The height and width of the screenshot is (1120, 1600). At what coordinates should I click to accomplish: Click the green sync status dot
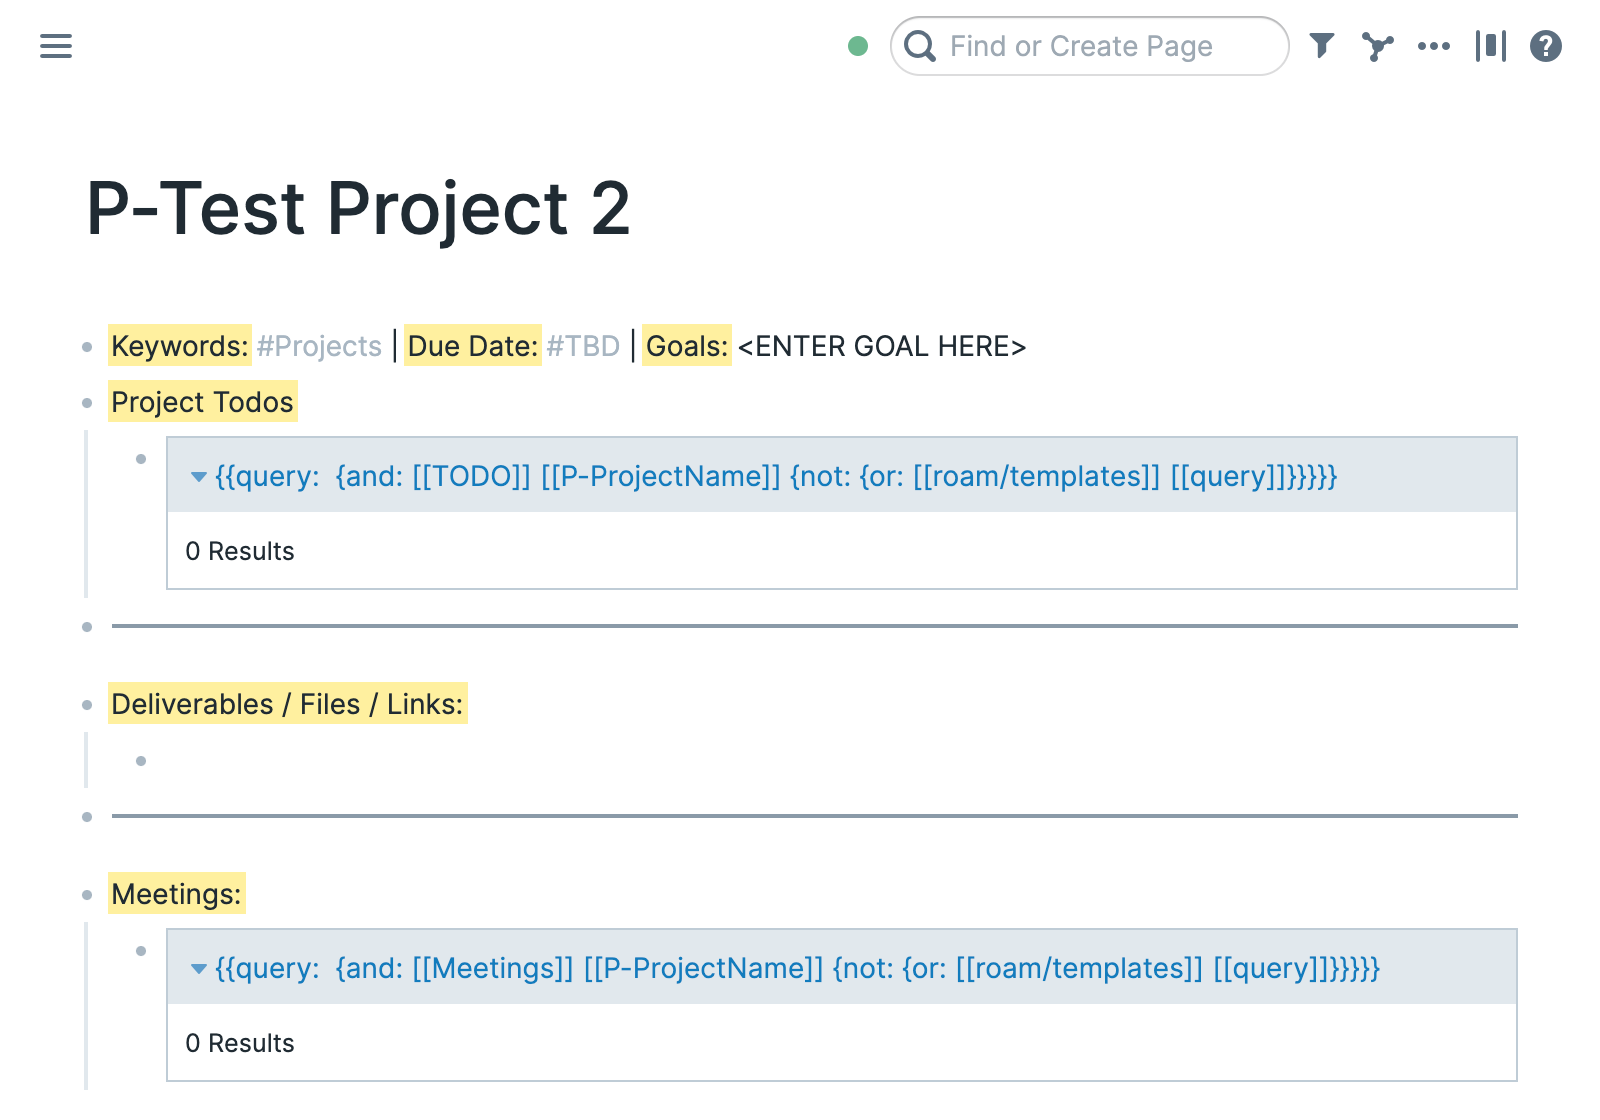(858, 46)
